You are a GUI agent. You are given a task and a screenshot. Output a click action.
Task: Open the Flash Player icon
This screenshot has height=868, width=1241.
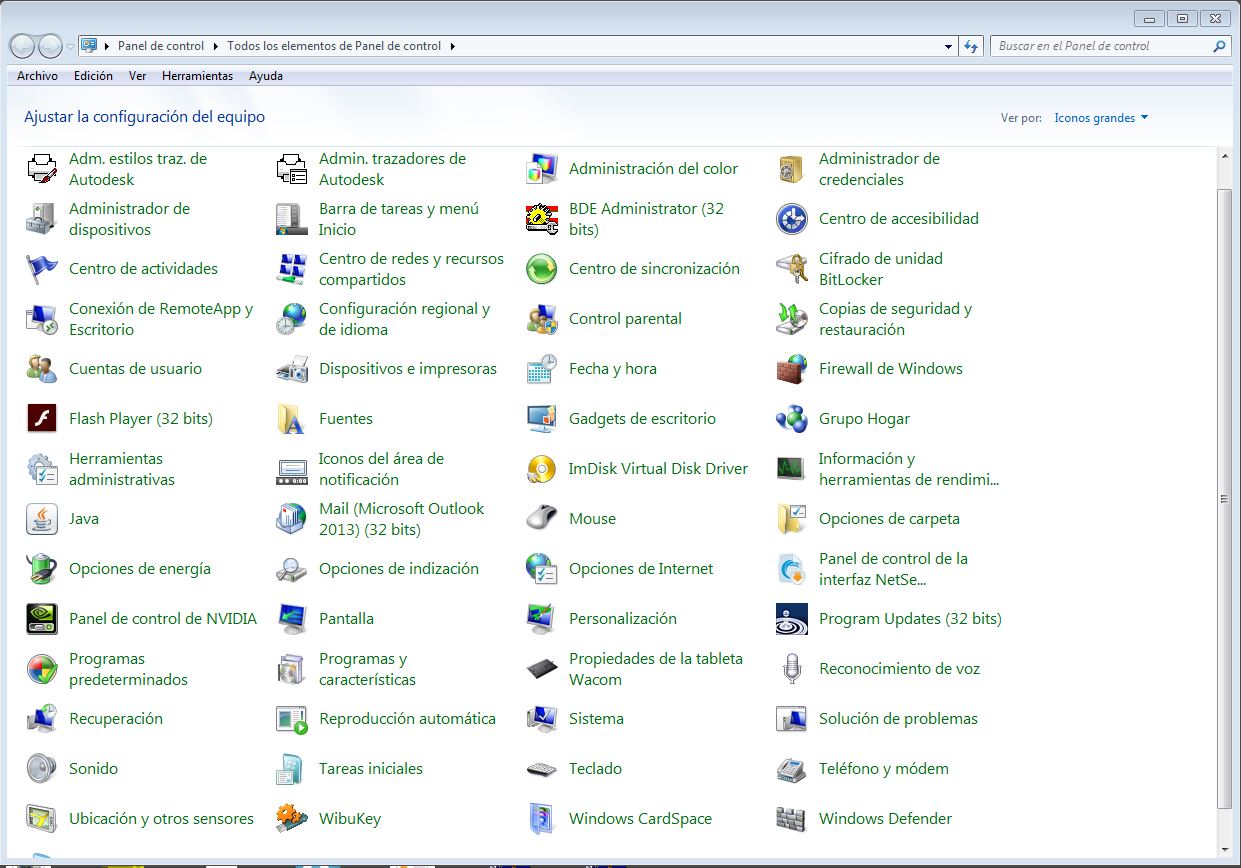point(42,419)
